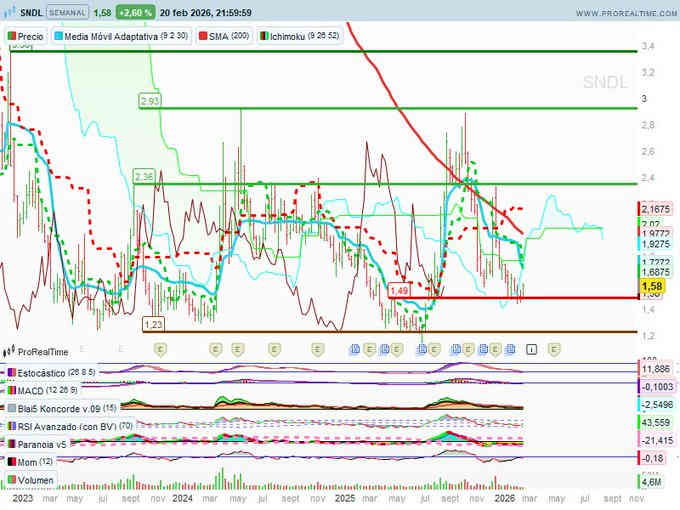680x510 pixels.
Task: Click the Estocástico panel icon
Action: coord(11,372)
